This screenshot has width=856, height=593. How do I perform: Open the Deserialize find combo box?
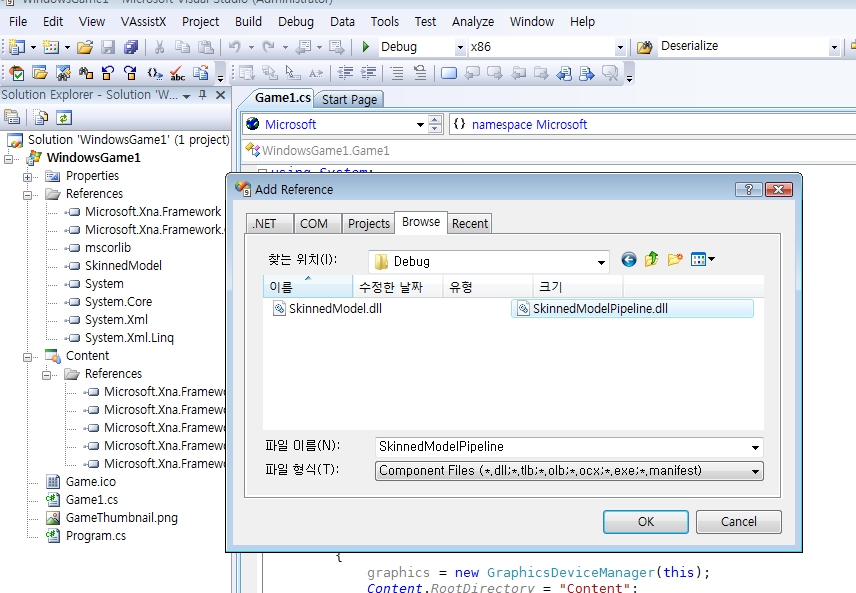click(x=834, y=48)
